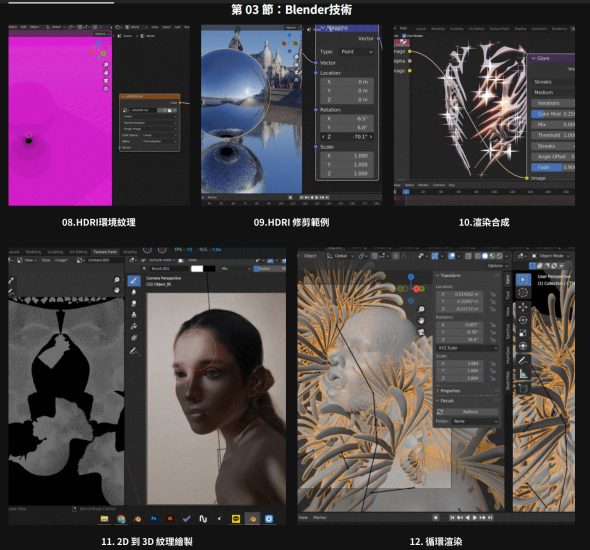Viewport: 590px width, 550px height.
Task: Switch to solid shading mode in flower viewport
Action: coord(485,256)
